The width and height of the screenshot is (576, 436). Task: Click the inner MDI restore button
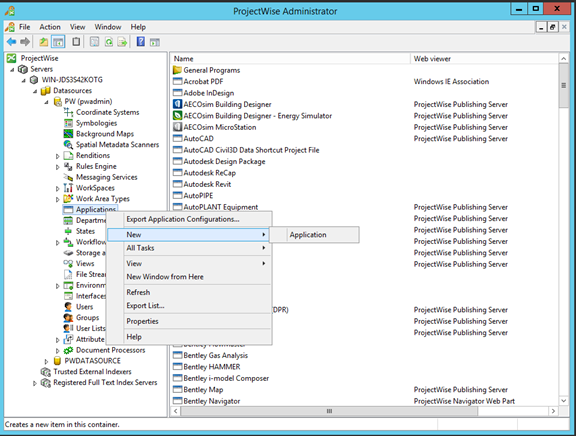point(552,27)
